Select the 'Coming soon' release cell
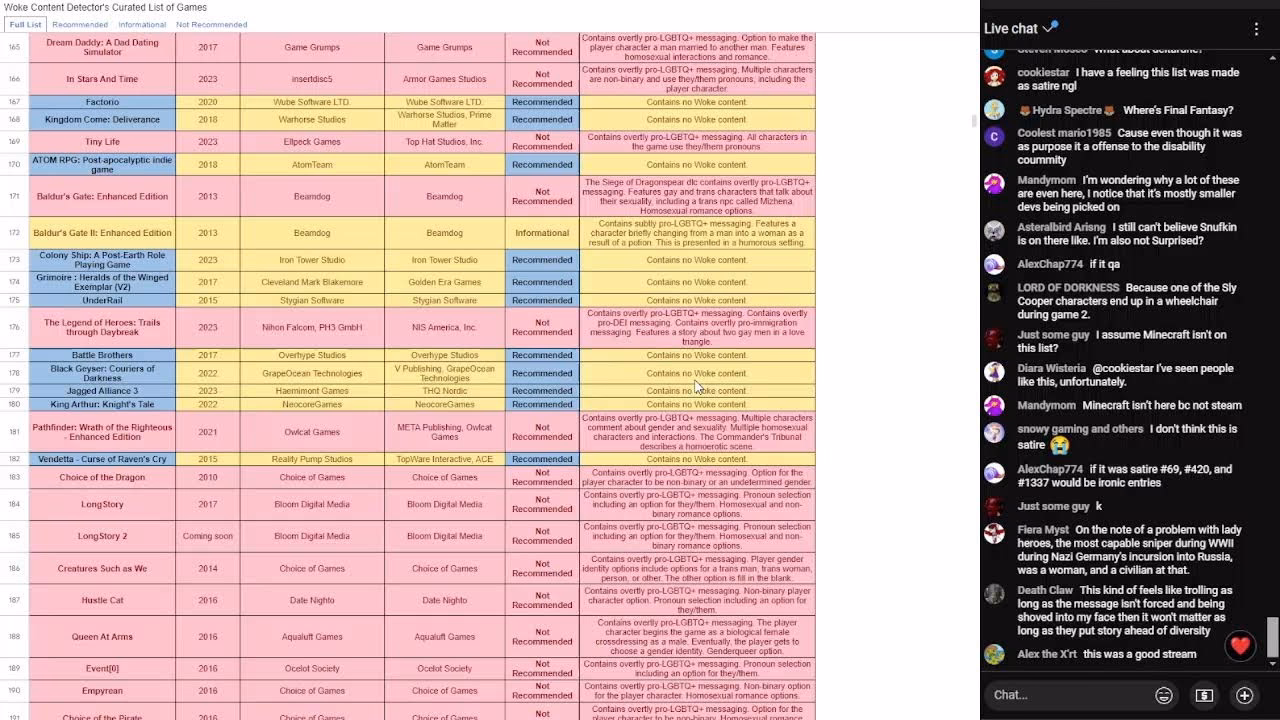 (x=208, y=536)
